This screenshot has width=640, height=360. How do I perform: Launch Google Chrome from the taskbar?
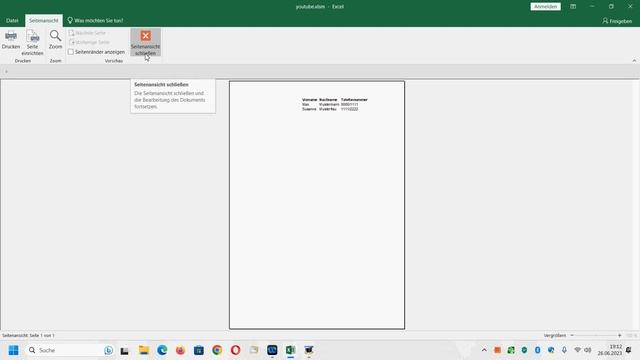(x=217, y=350)
